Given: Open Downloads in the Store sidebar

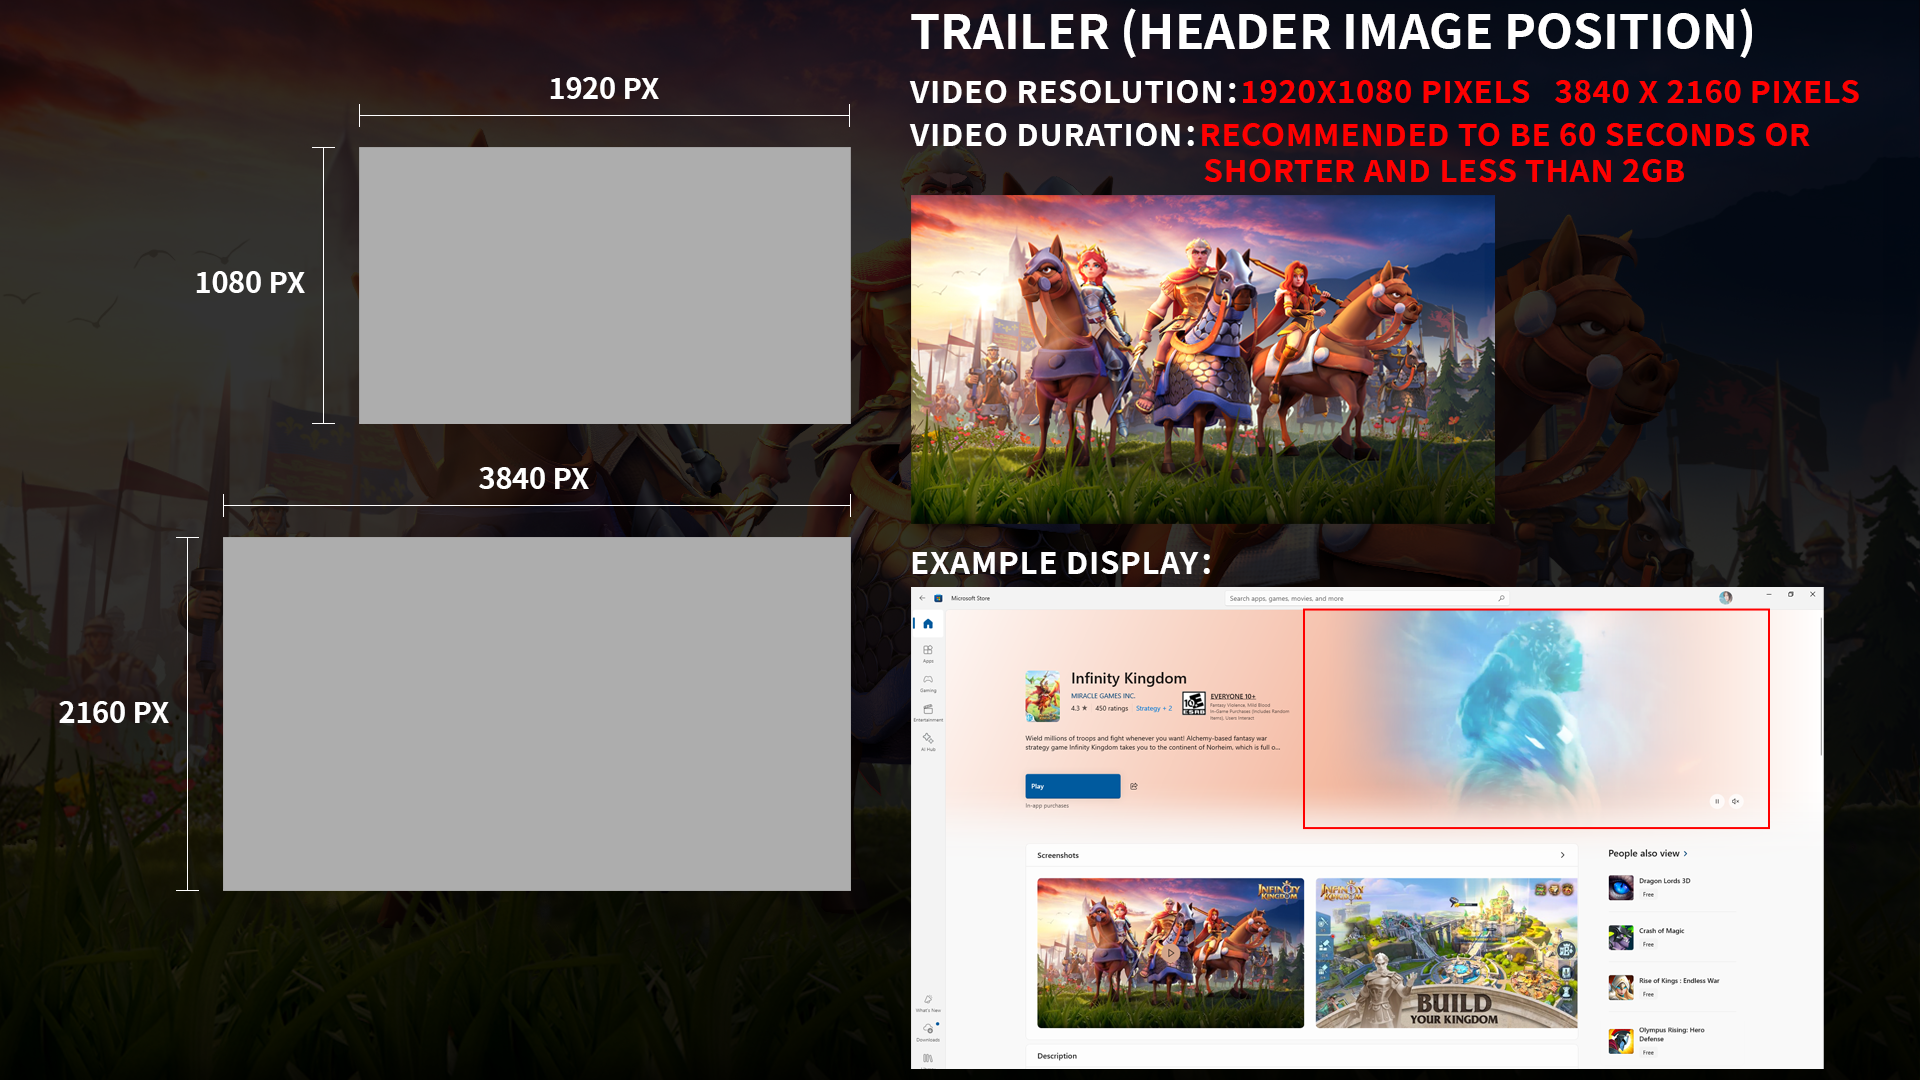Looking at the screenshot, I should point(928,1032).
